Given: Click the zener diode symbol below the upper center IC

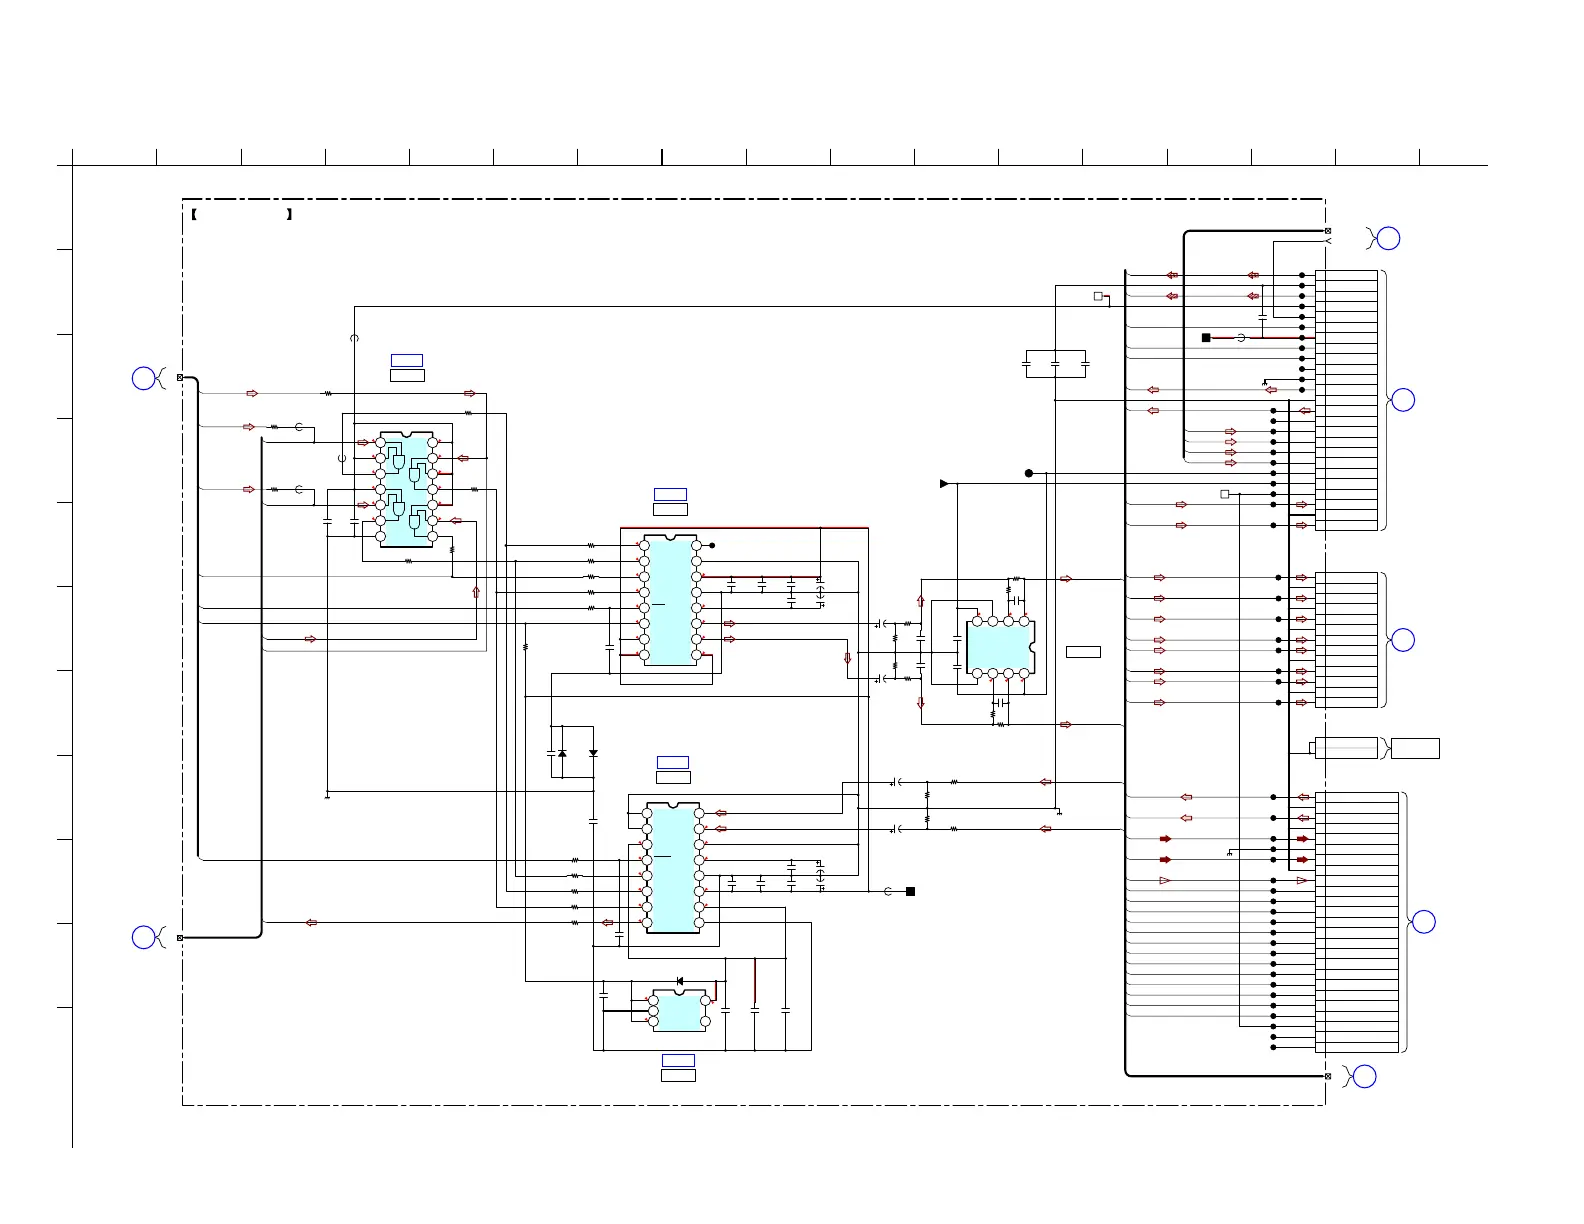Looking at the screenshot, I should click(x=562, y=753).
